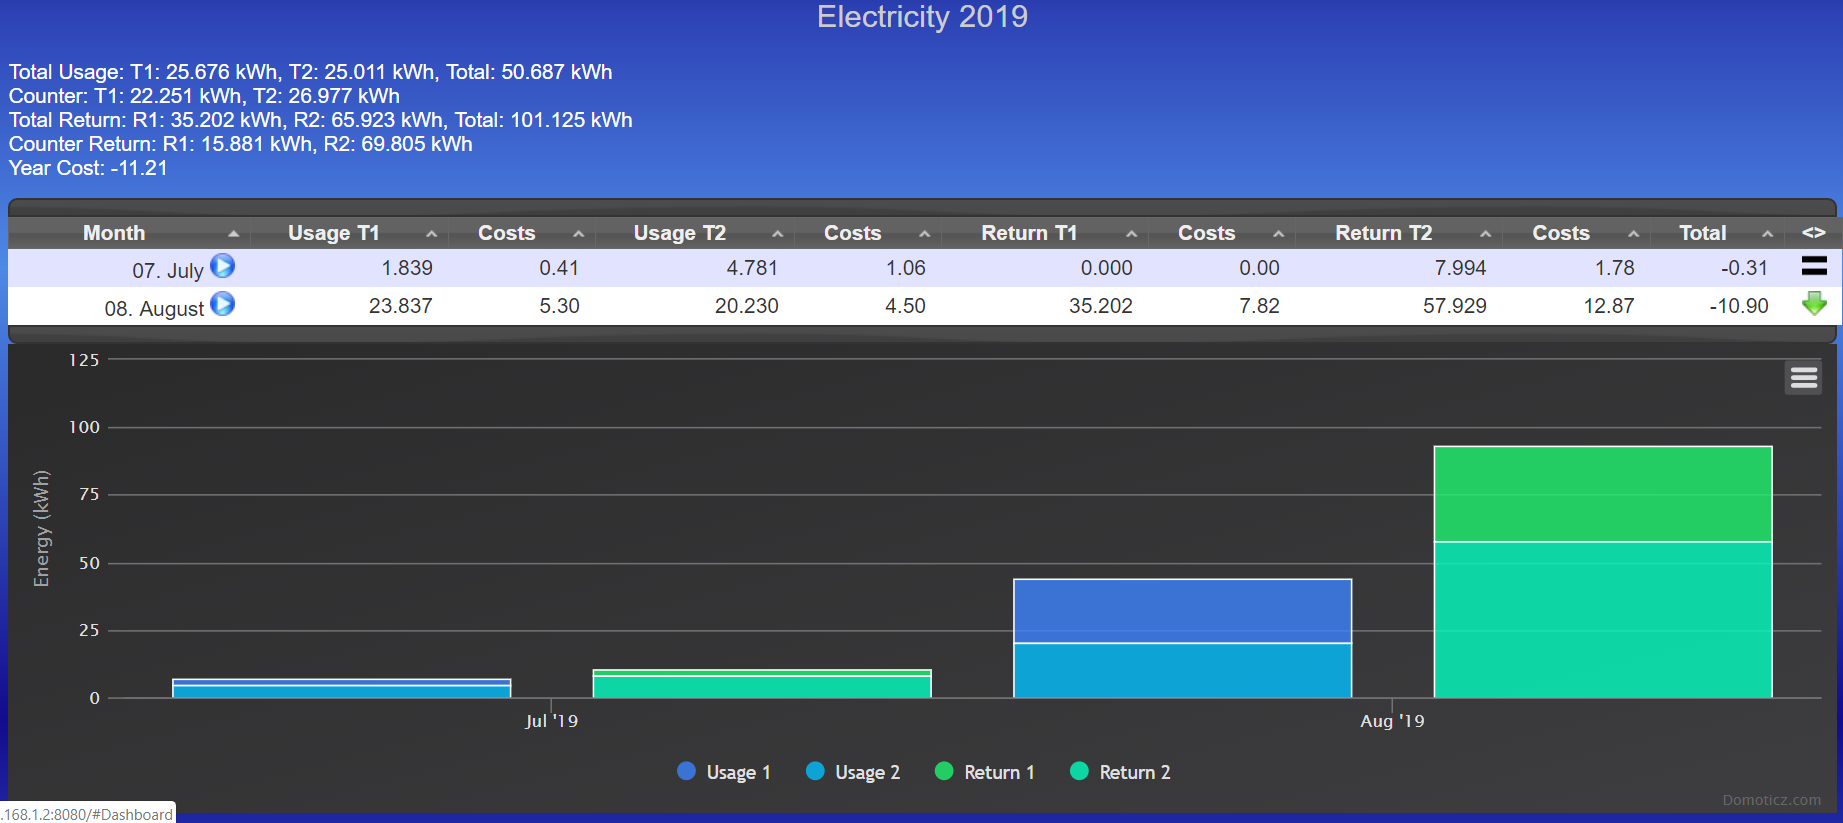Sort table by Total column

point(1702,233)
